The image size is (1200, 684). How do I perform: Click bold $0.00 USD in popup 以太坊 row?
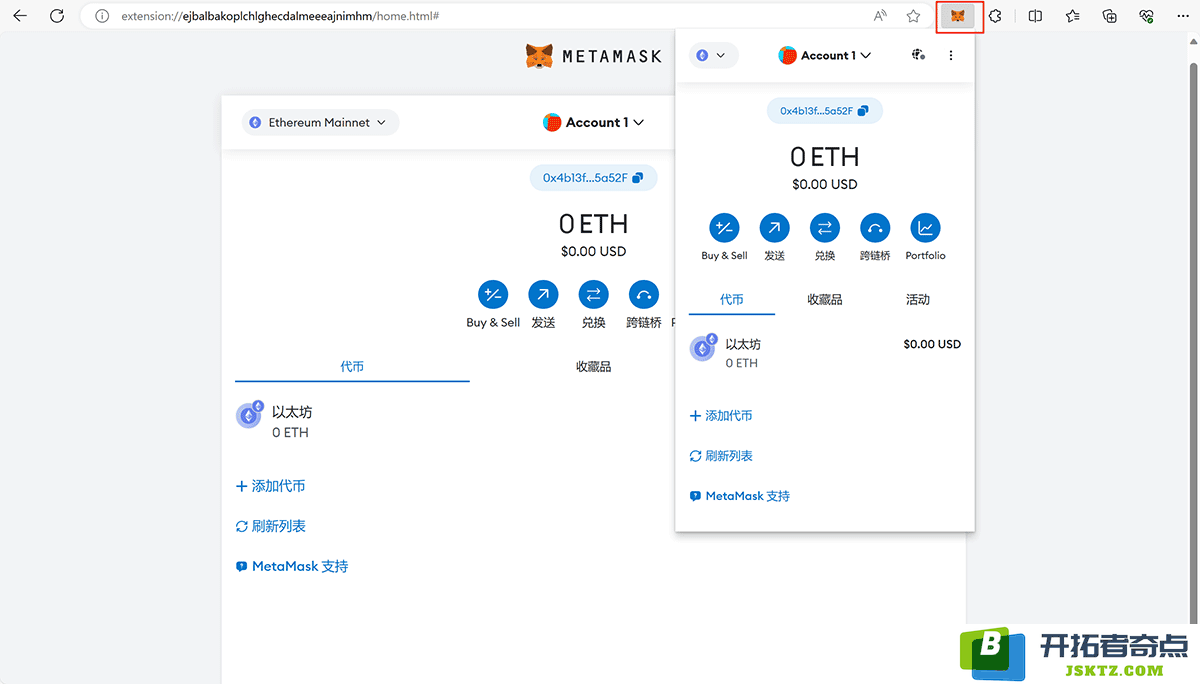pyautogui.click(x=932, y=344)
